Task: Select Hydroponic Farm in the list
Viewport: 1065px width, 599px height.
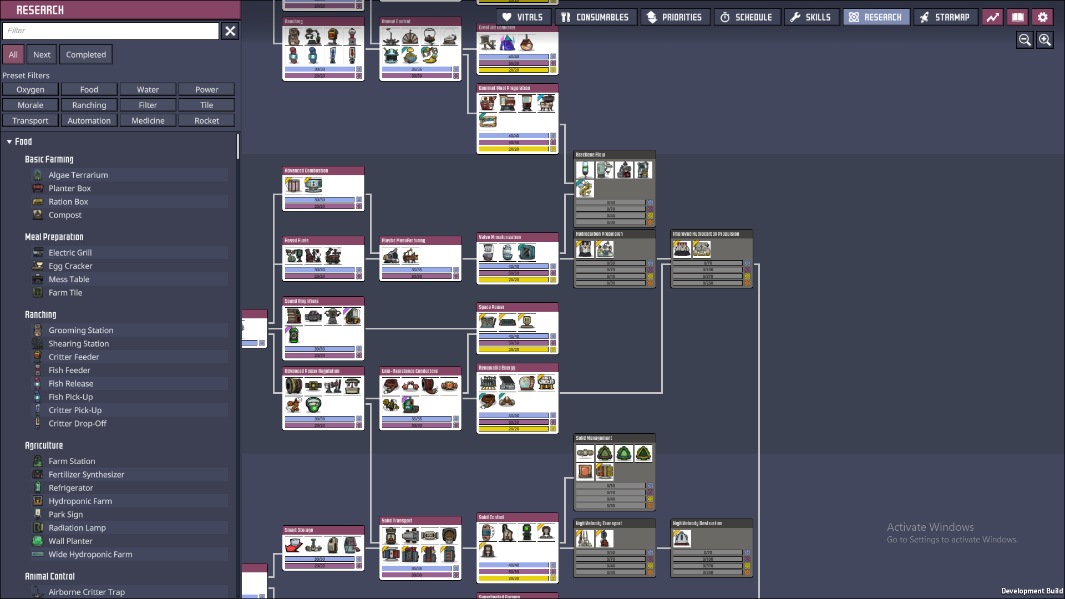Action: (80, 501)
